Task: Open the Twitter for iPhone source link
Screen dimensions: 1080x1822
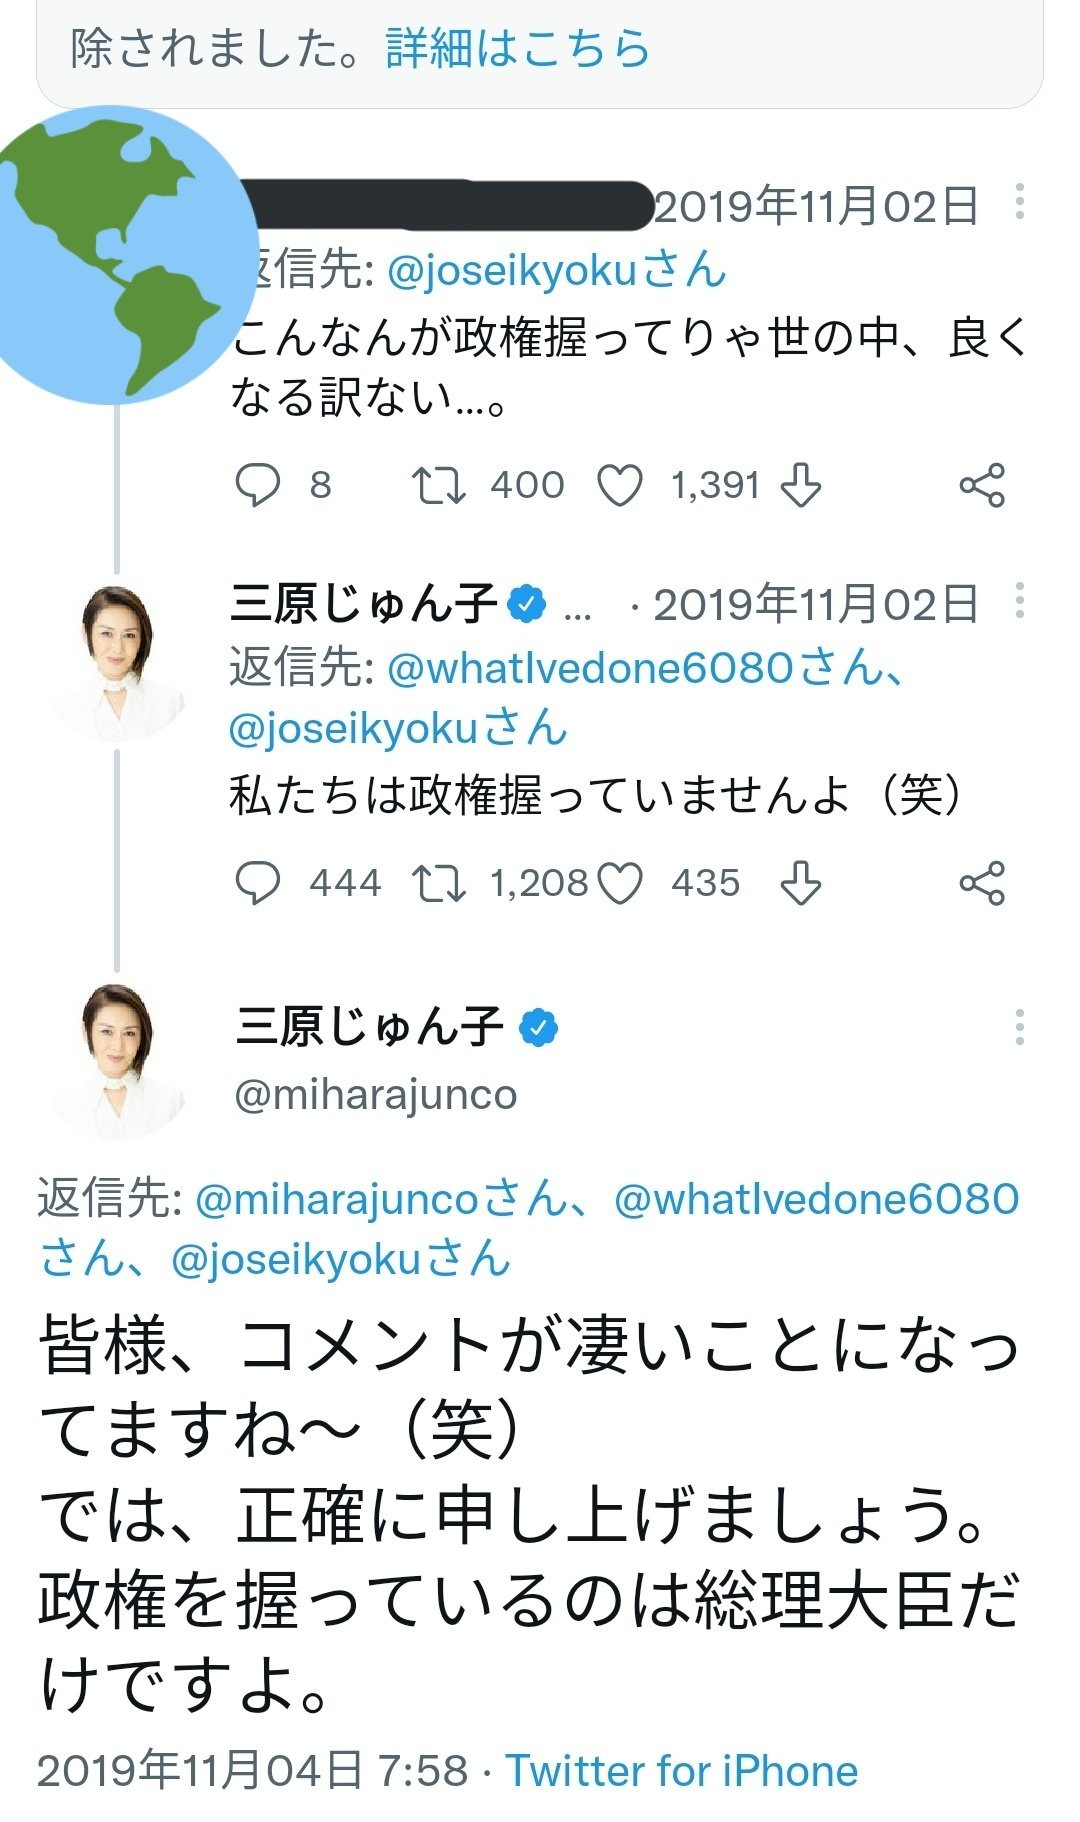Action: tap(681, 1771)
